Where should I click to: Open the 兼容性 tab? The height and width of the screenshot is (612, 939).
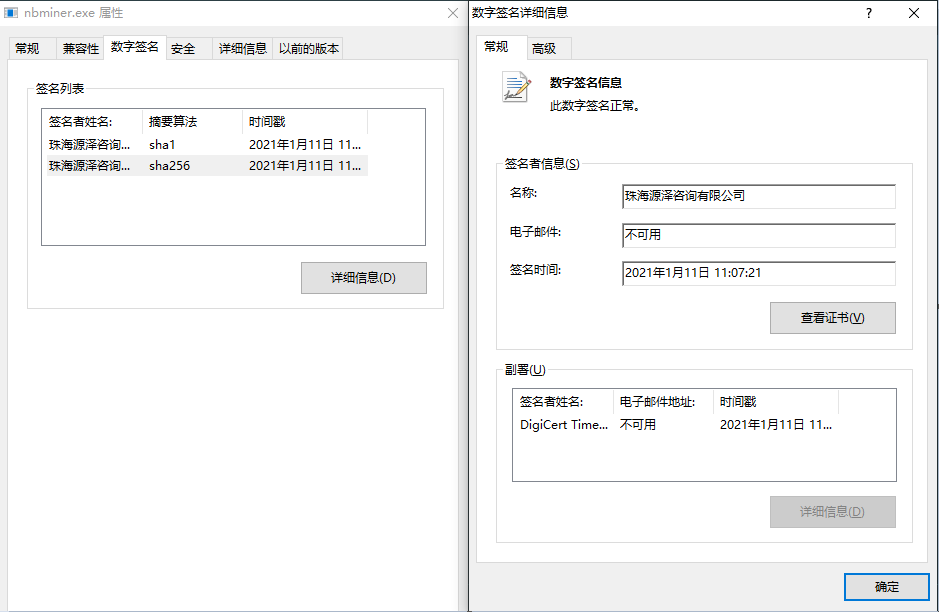(x=80, y=48)
